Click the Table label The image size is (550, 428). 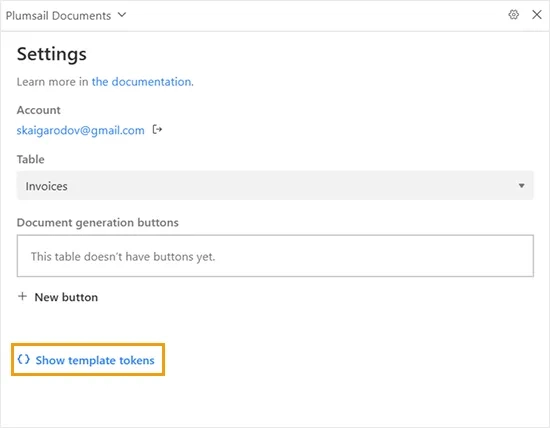pos(31,159)
